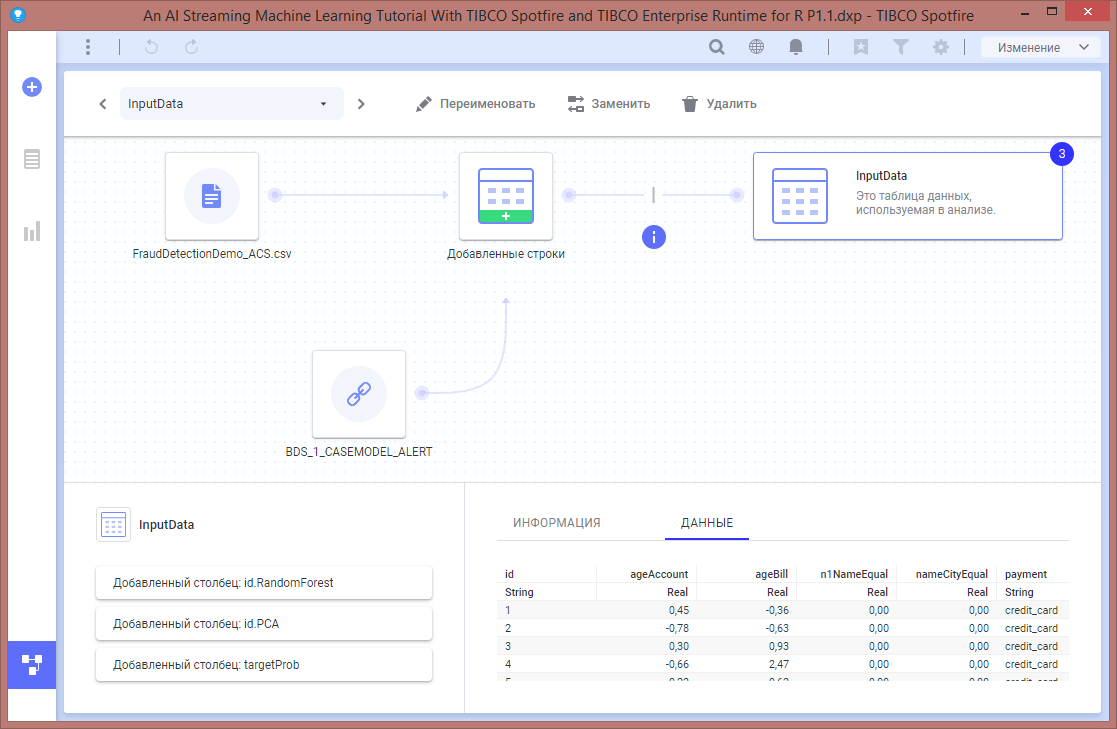This screenshot has height=729, width=1117.
Task: Click the ageAccount column header
Action: tap(659, 574)
